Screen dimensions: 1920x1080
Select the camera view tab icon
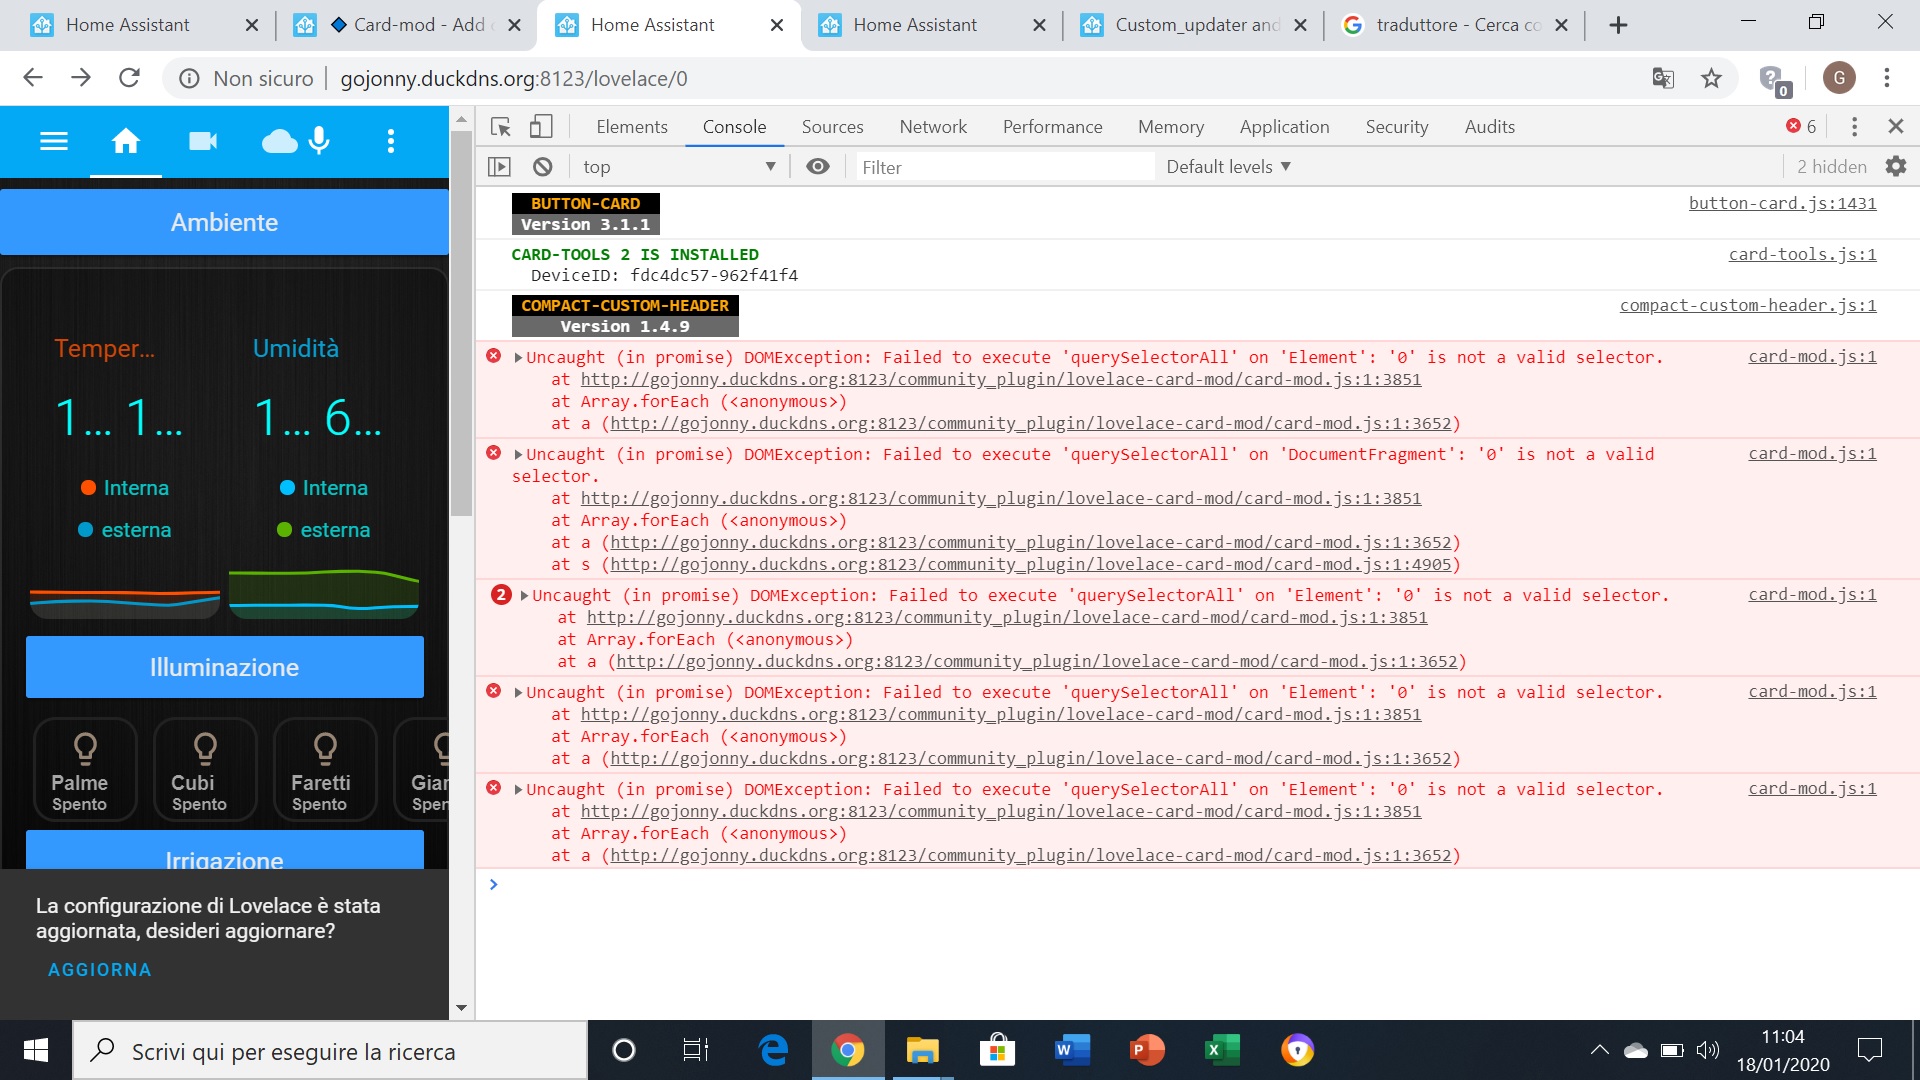pyautogui.click(x=203, y=141)
